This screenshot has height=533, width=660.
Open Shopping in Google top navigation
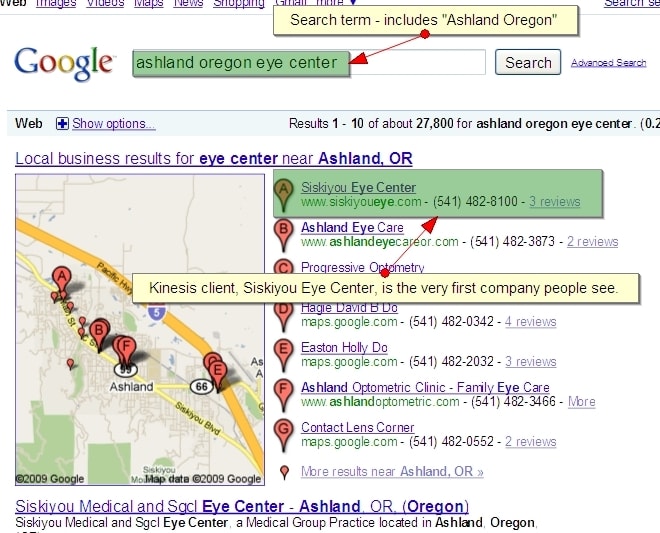click(x=239, y=3)
